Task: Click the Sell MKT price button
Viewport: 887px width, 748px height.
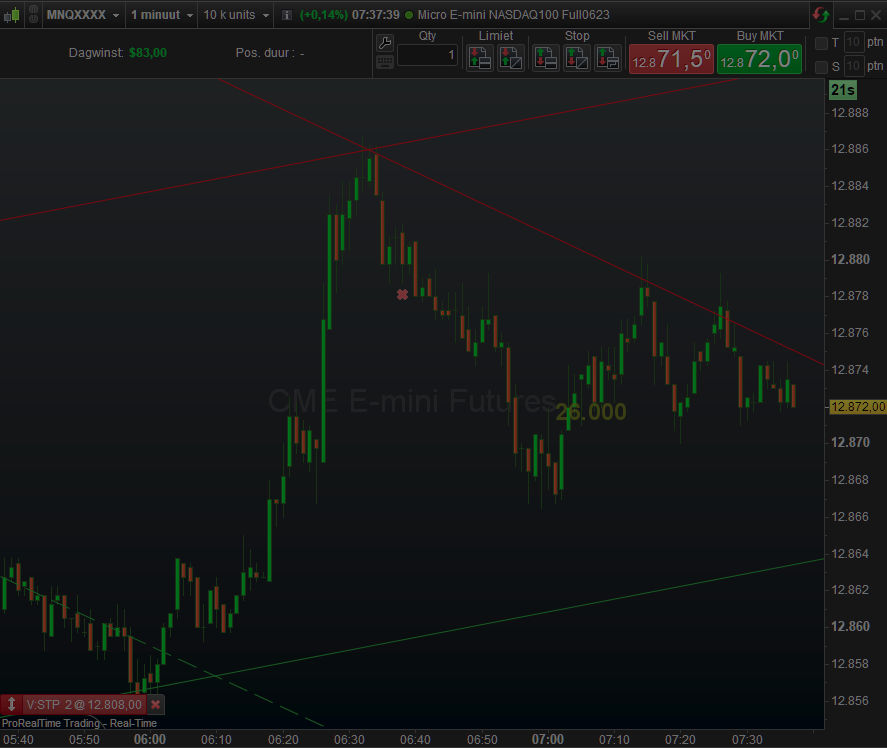Action: [x=671, y=59]
